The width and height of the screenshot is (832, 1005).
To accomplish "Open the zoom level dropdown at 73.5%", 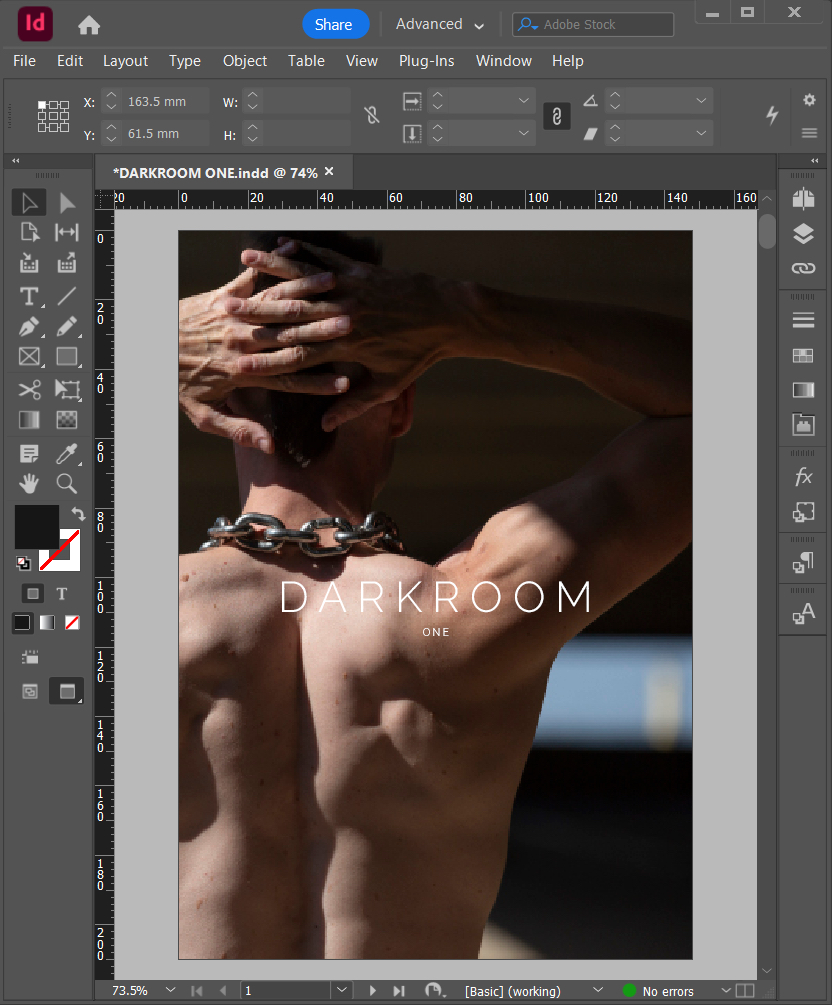I will (x=171, y=990).
